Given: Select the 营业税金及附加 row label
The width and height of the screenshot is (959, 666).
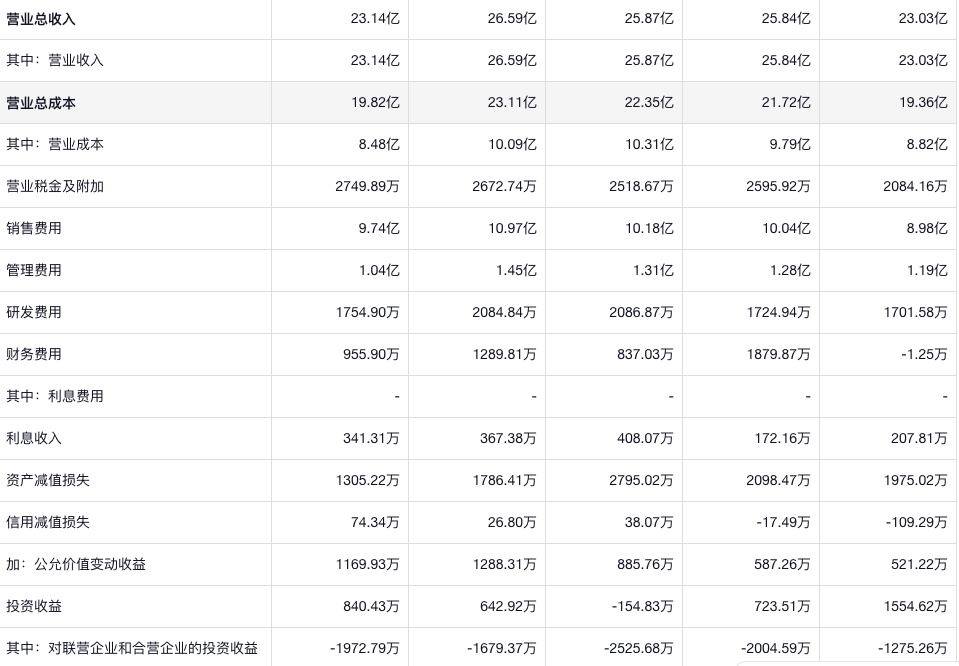Looking at the screenshot, I should pos(55,187).
